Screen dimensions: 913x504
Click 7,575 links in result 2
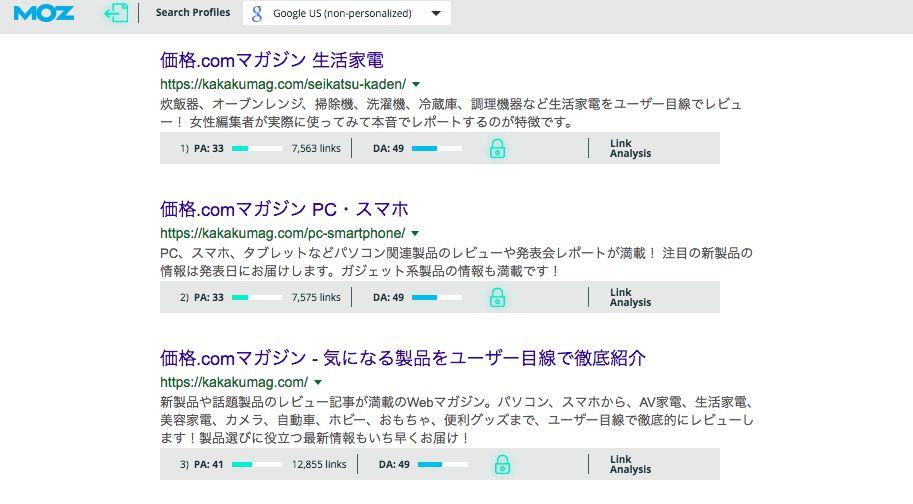click(316, 297)
